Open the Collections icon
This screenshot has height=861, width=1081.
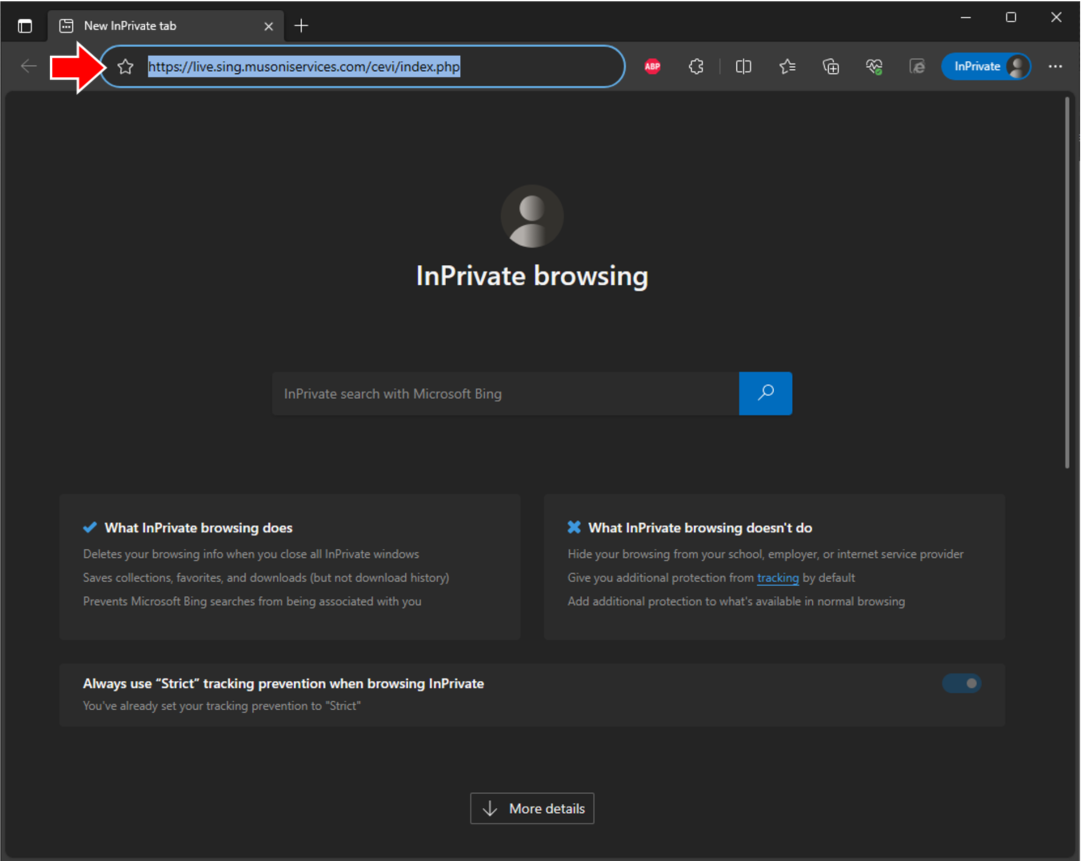831,67
